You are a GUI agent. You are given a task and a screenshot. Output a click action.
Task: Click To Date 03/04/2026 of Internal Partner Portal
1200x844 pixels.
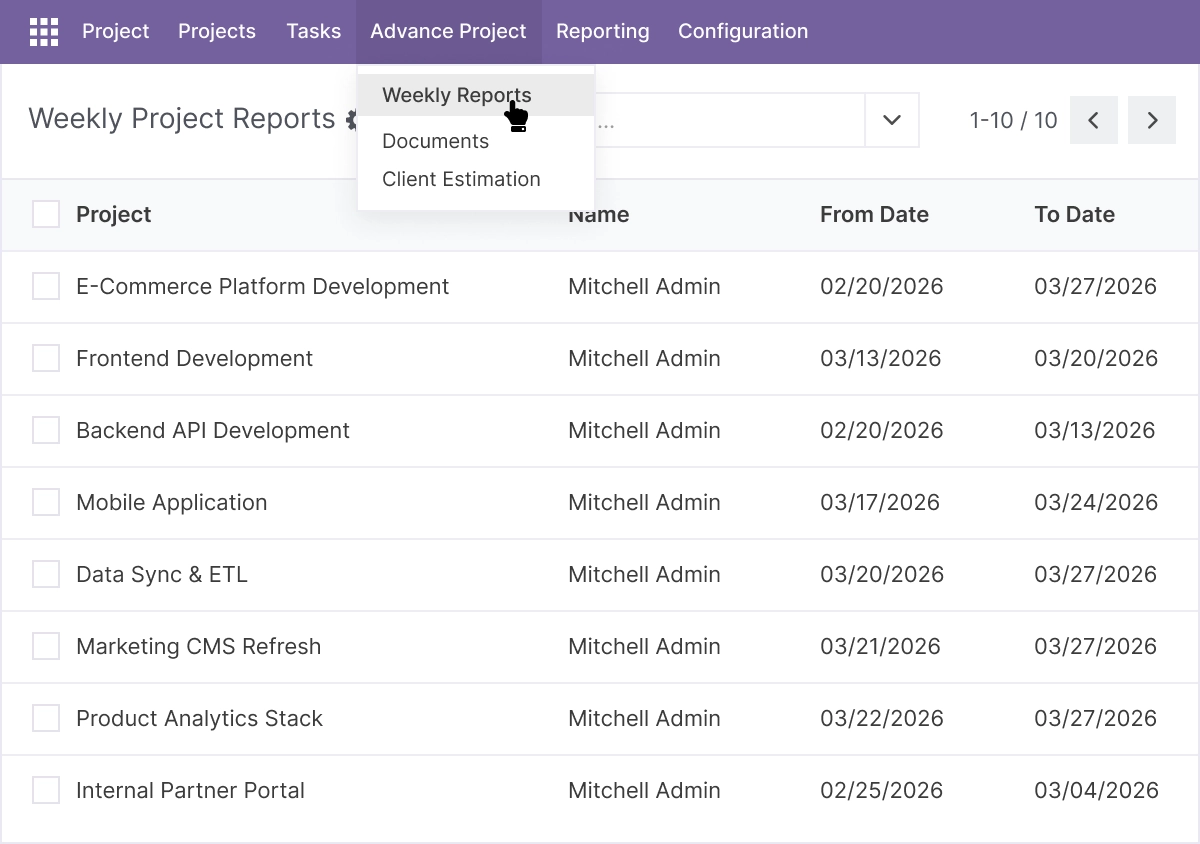click(1096, 790)
